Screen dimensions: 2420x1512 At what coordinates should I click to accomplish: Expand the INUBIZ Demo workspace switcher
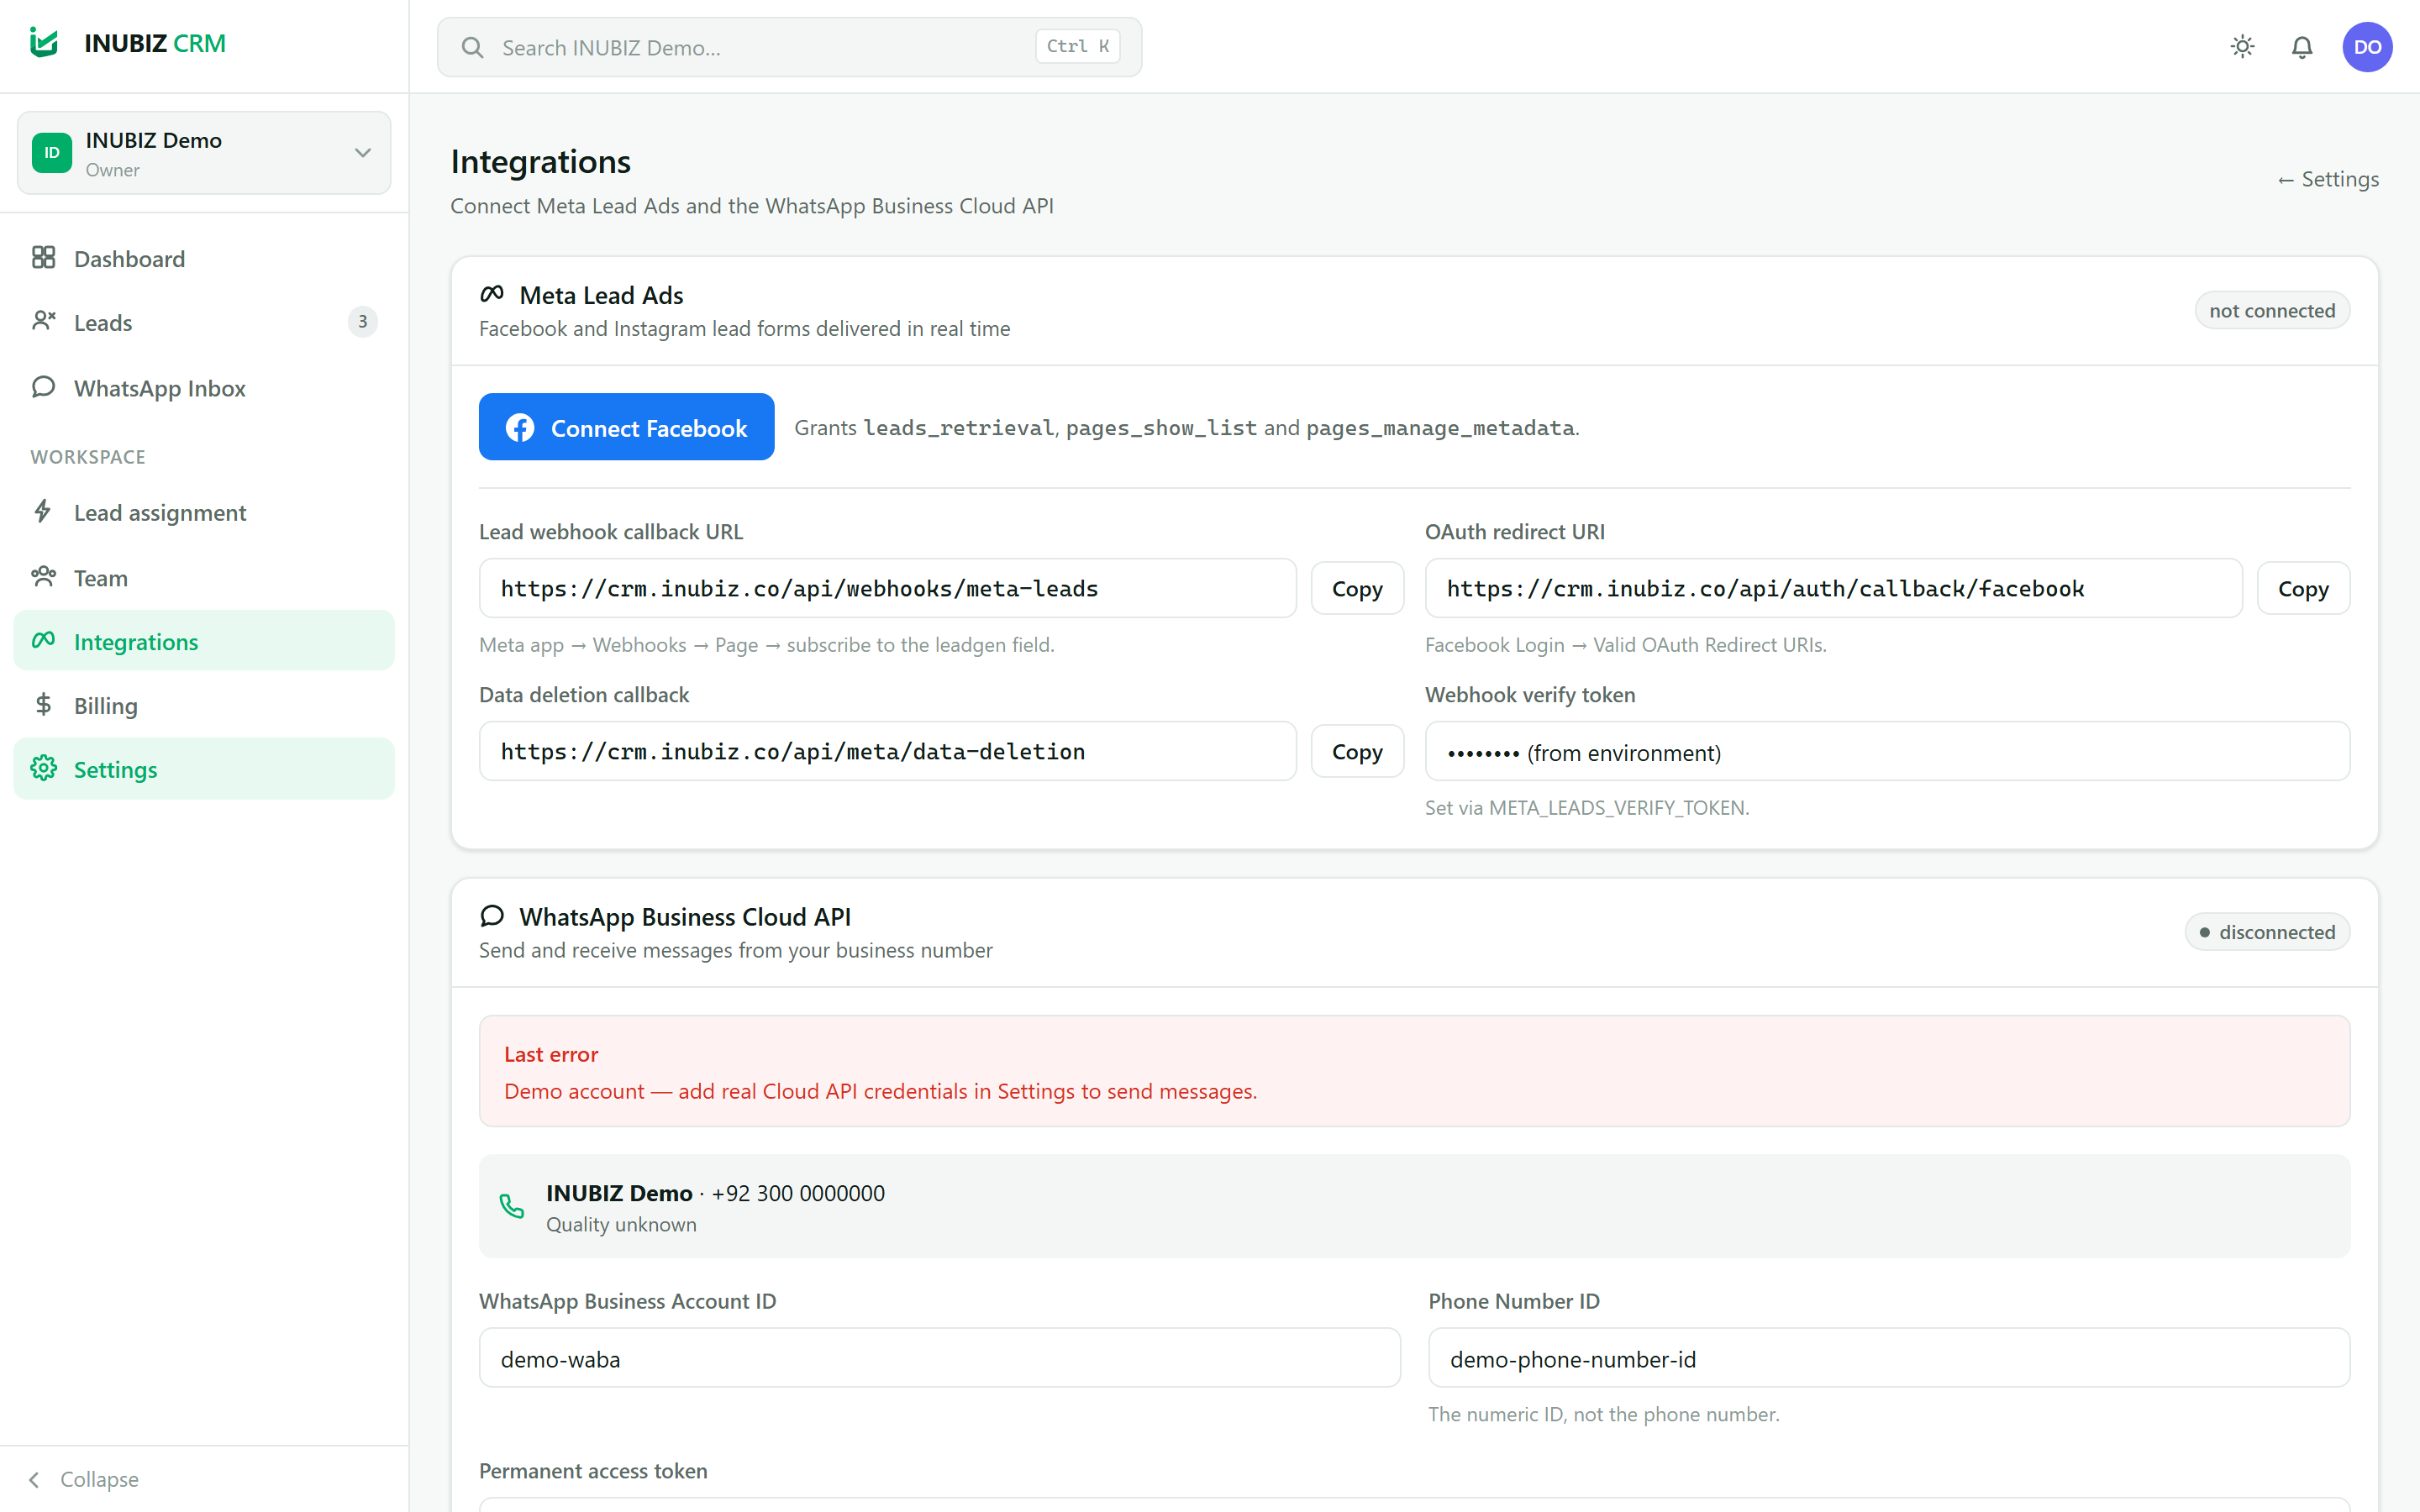(x=204, y=153)
